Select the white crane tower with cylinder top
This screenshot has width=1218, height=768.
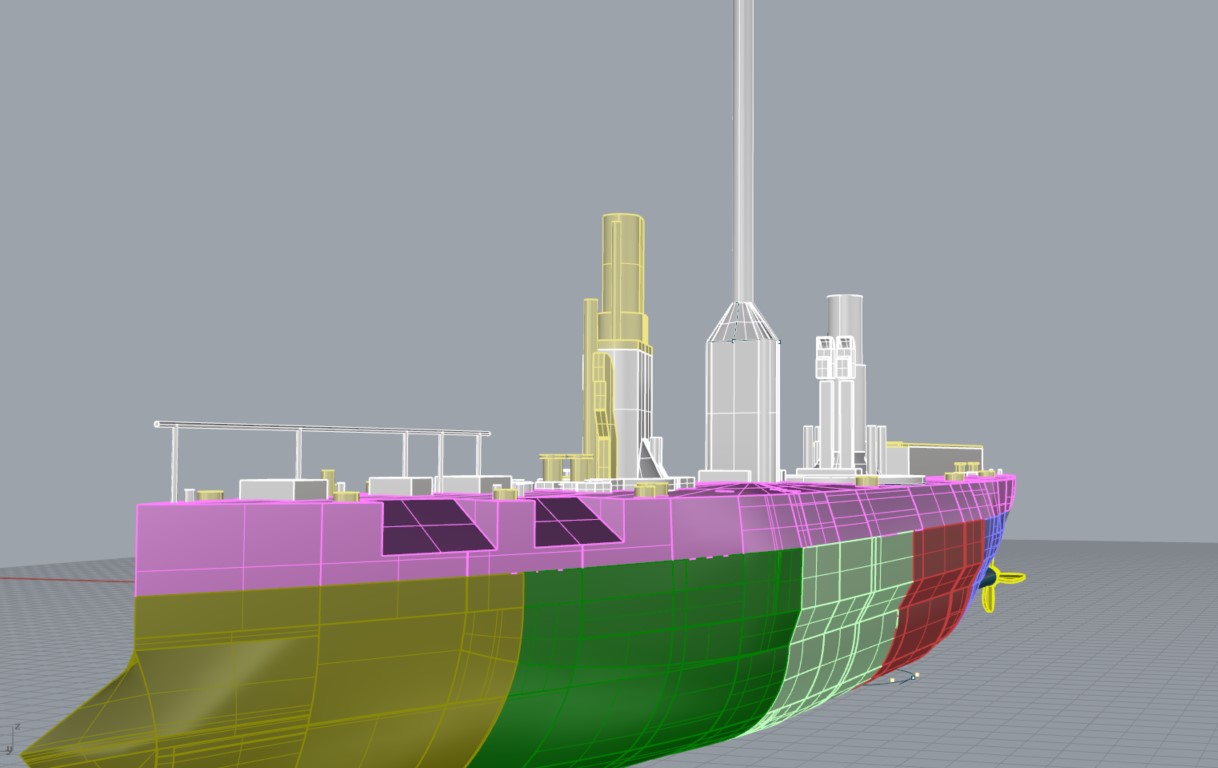point(843,380)
